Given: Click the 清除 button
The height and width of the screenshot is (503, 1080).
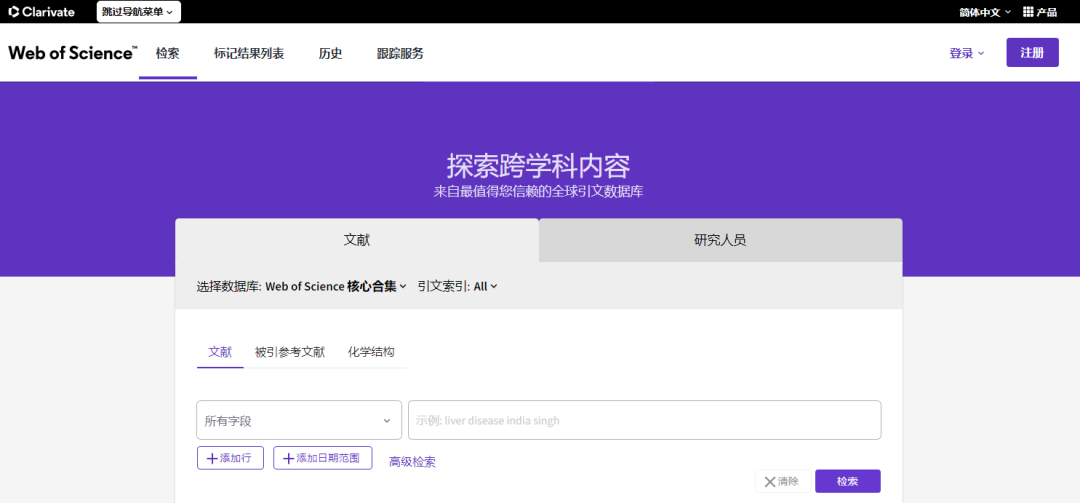Looking at the screenshot, I should pyautogui.click(x=782, y=482).
